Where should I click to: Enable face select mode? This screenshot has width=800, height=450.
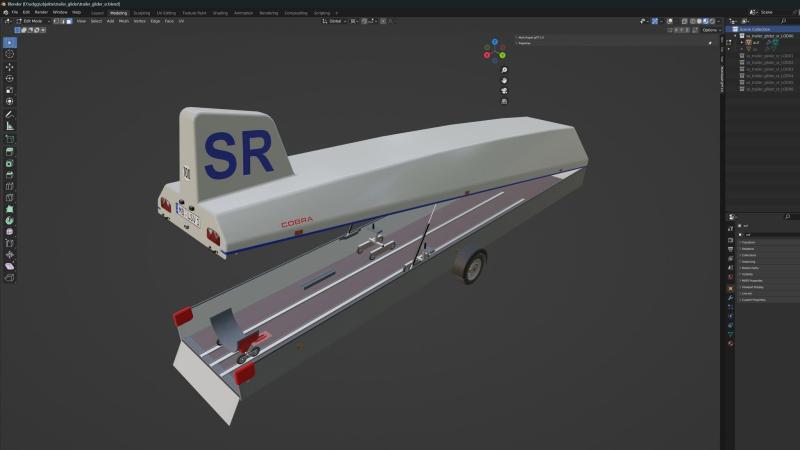[x=69, y=21]
